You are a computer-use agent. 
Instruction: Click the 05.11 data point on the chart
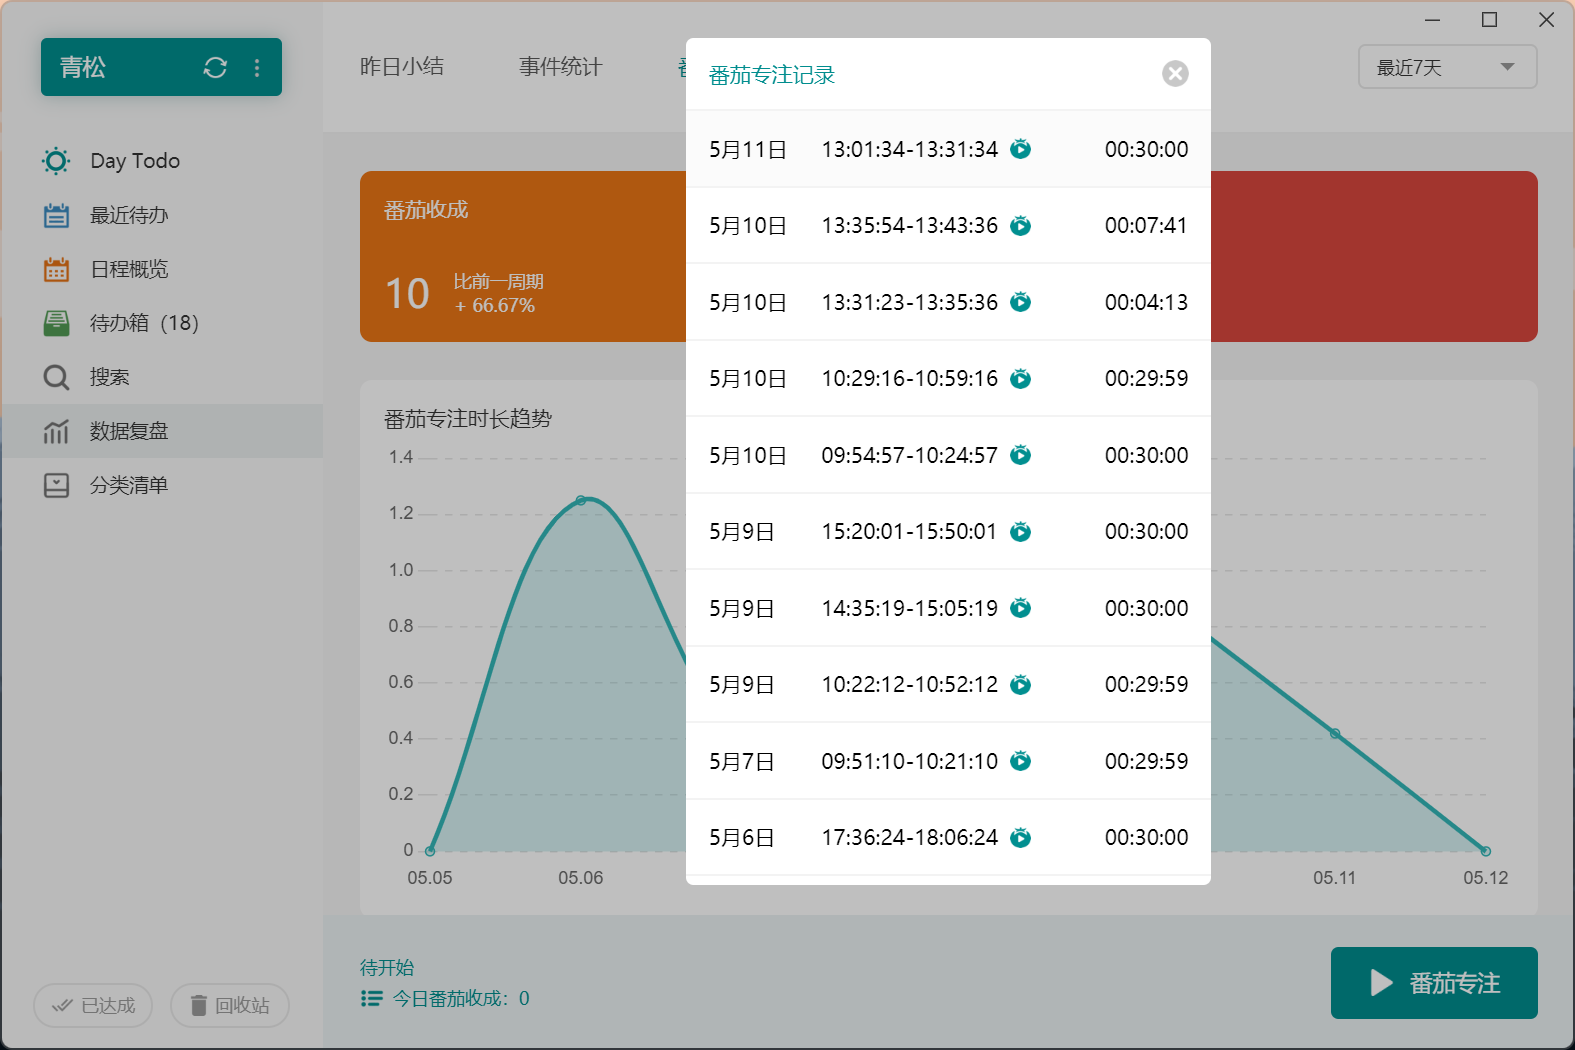pyautogui.click(x=1335, y=734)
